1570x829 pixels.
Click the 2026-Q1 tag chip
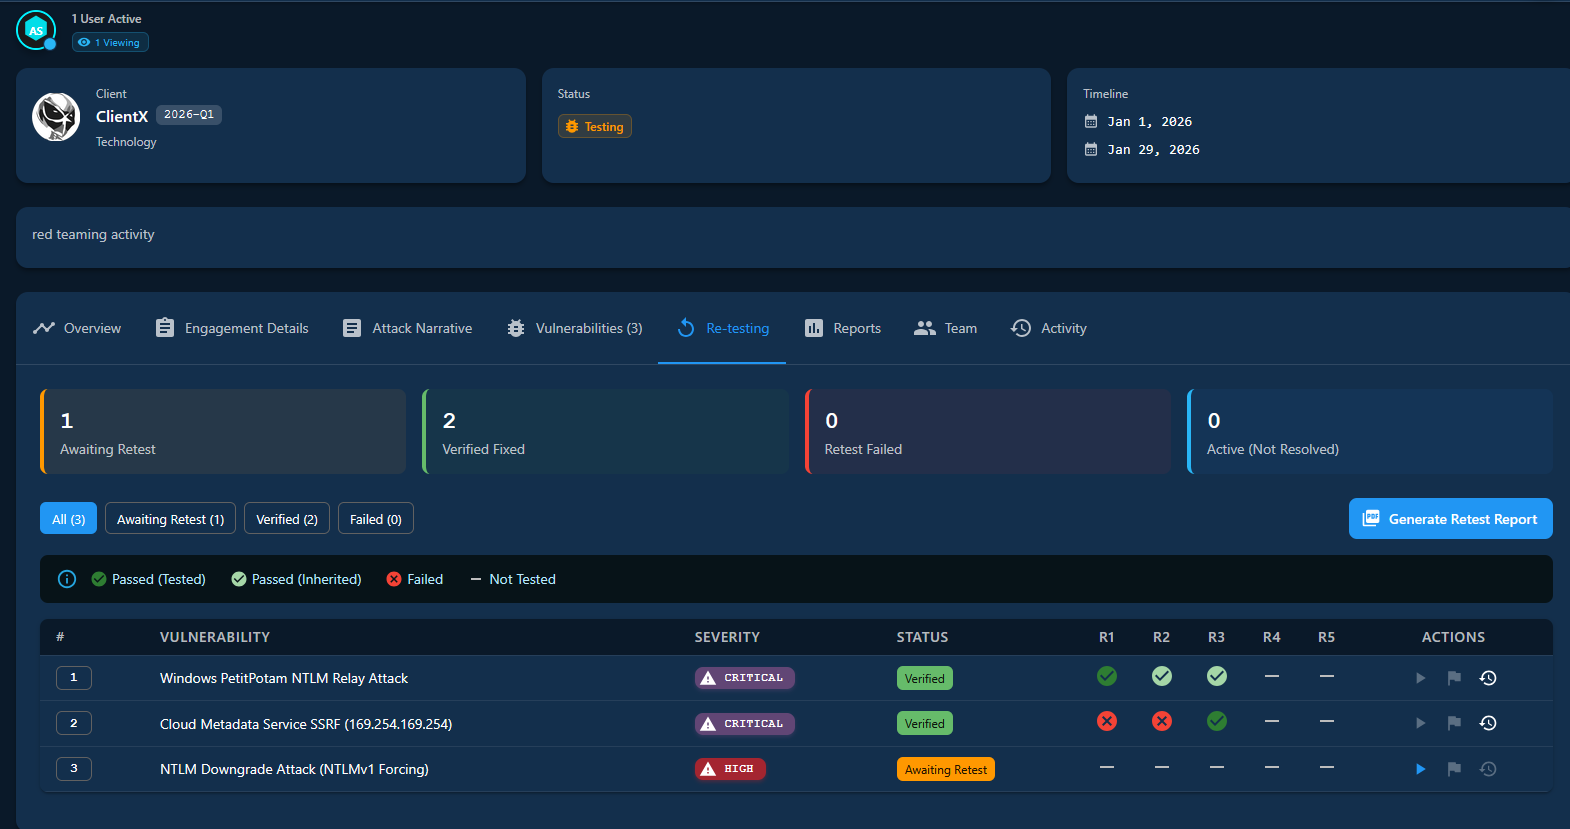click(x=189, y=115)
